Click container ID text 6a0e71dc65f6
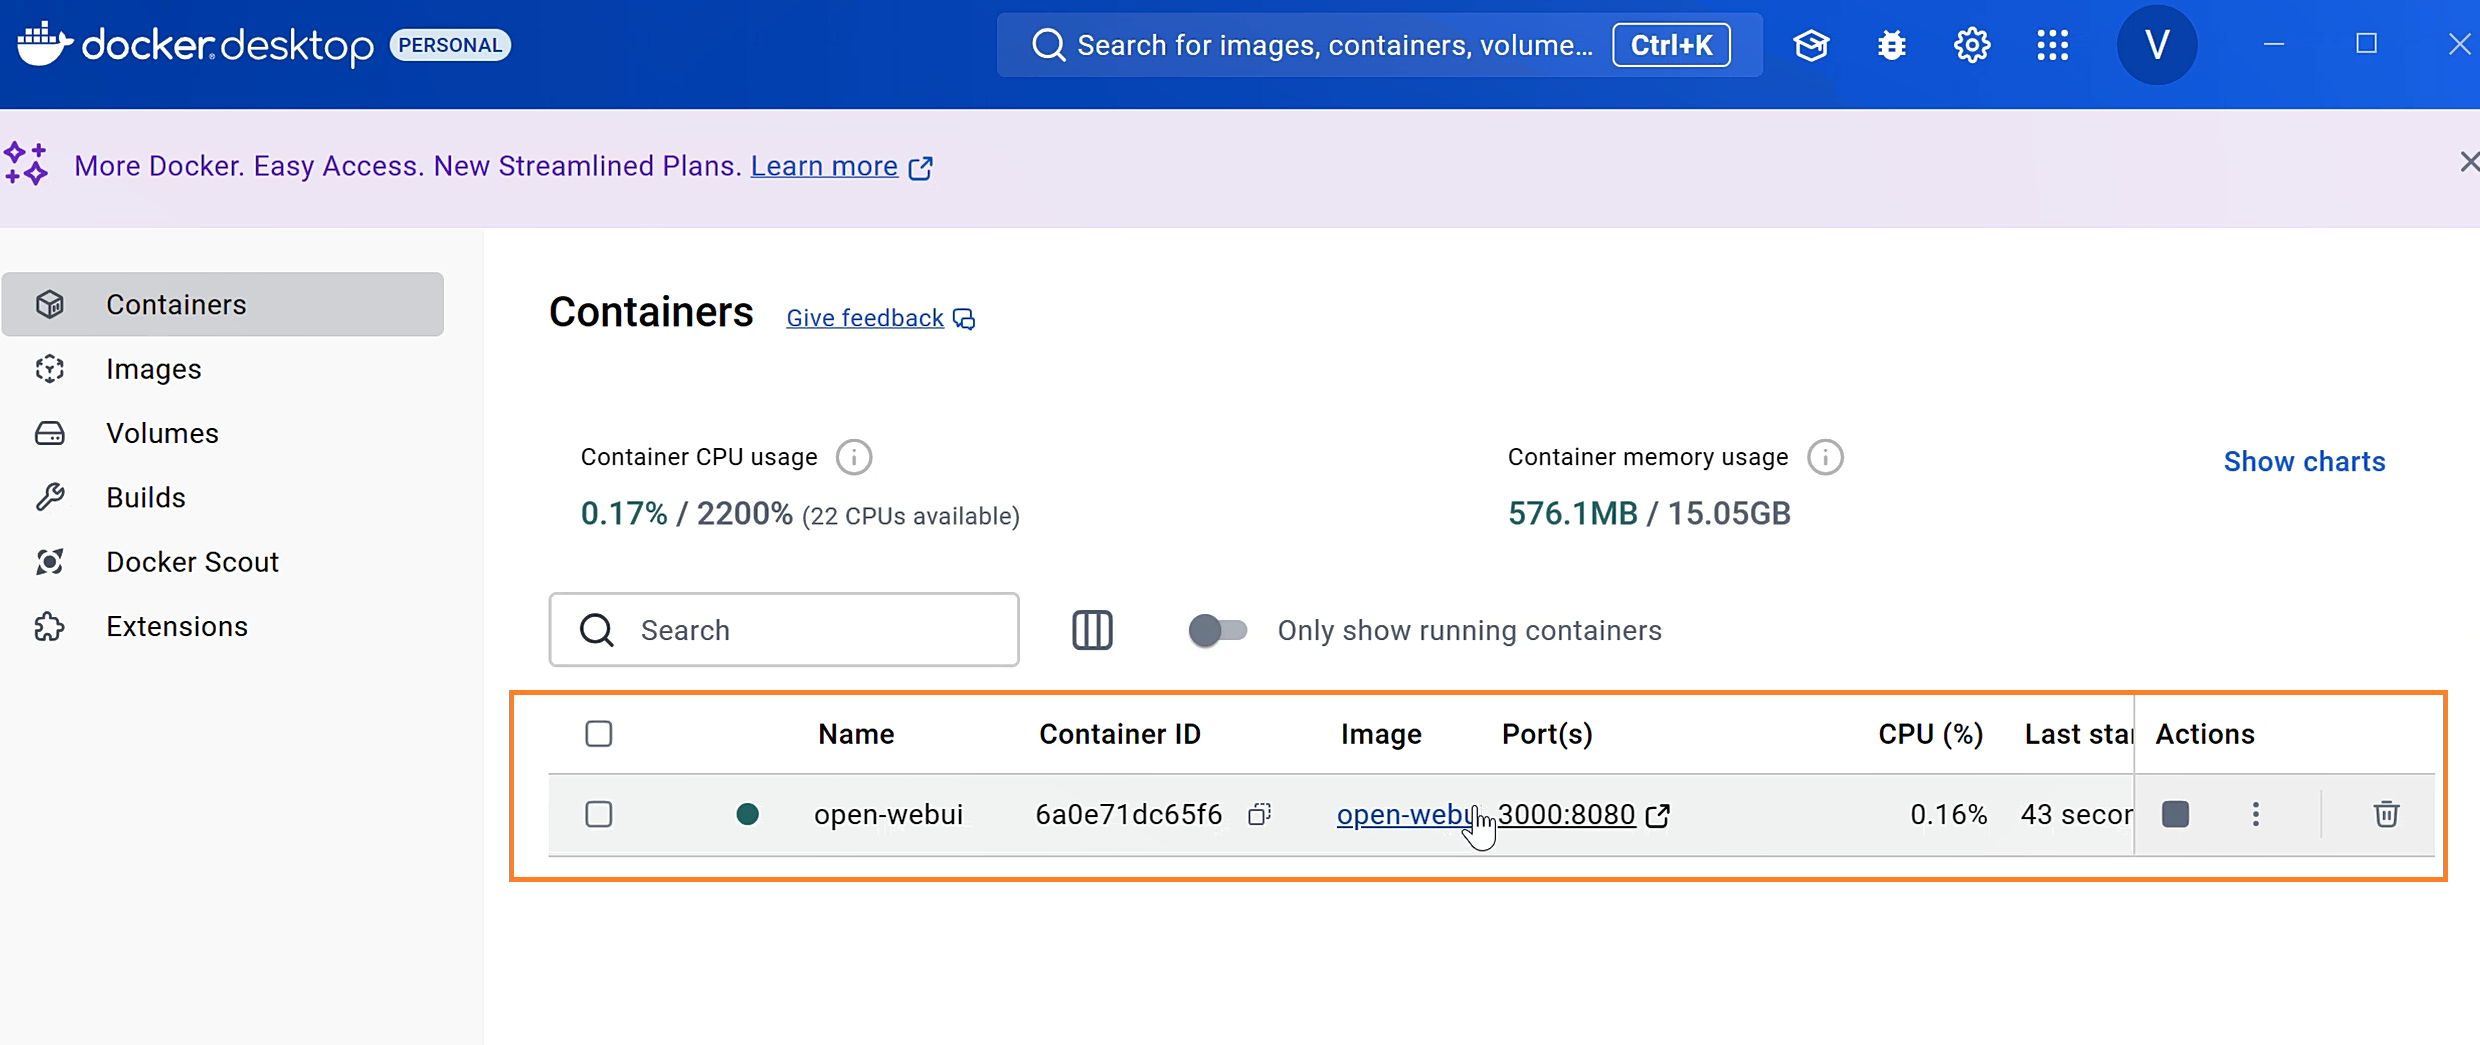The width and height of the screenshot is (2480, 1045). click(1129, 814)
